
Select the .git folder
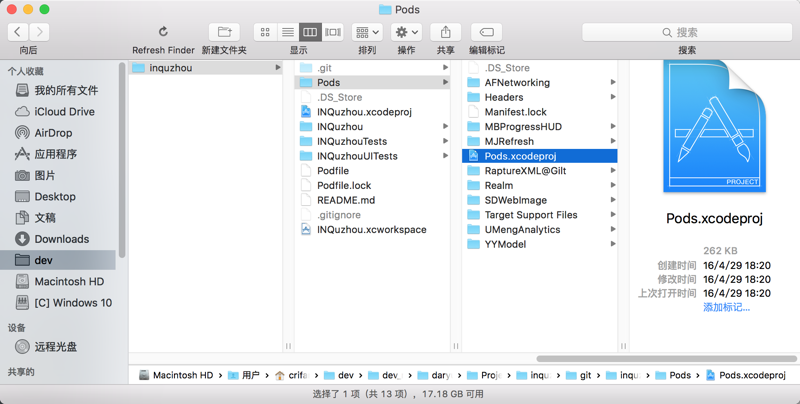[372, 68]
